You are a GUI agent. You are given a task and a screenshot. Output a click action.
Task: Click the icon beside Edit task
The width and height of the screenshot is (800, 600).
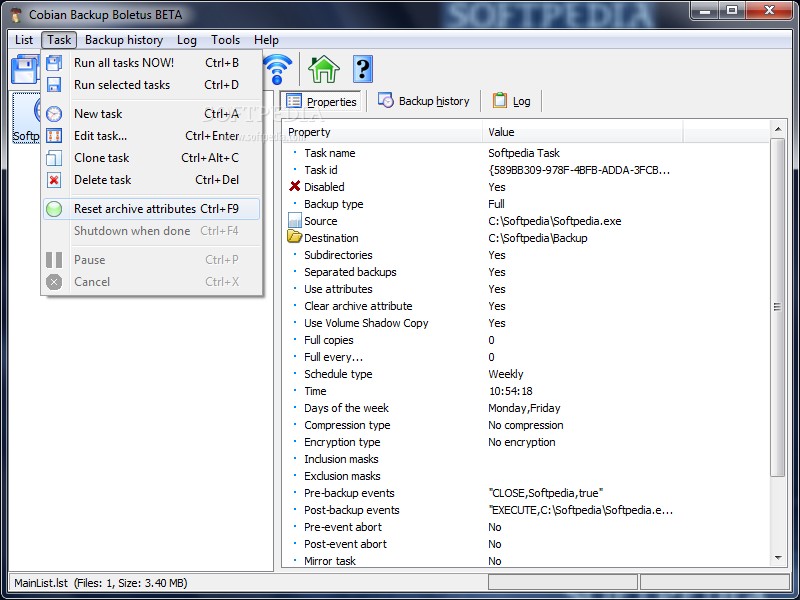[54, 136]
